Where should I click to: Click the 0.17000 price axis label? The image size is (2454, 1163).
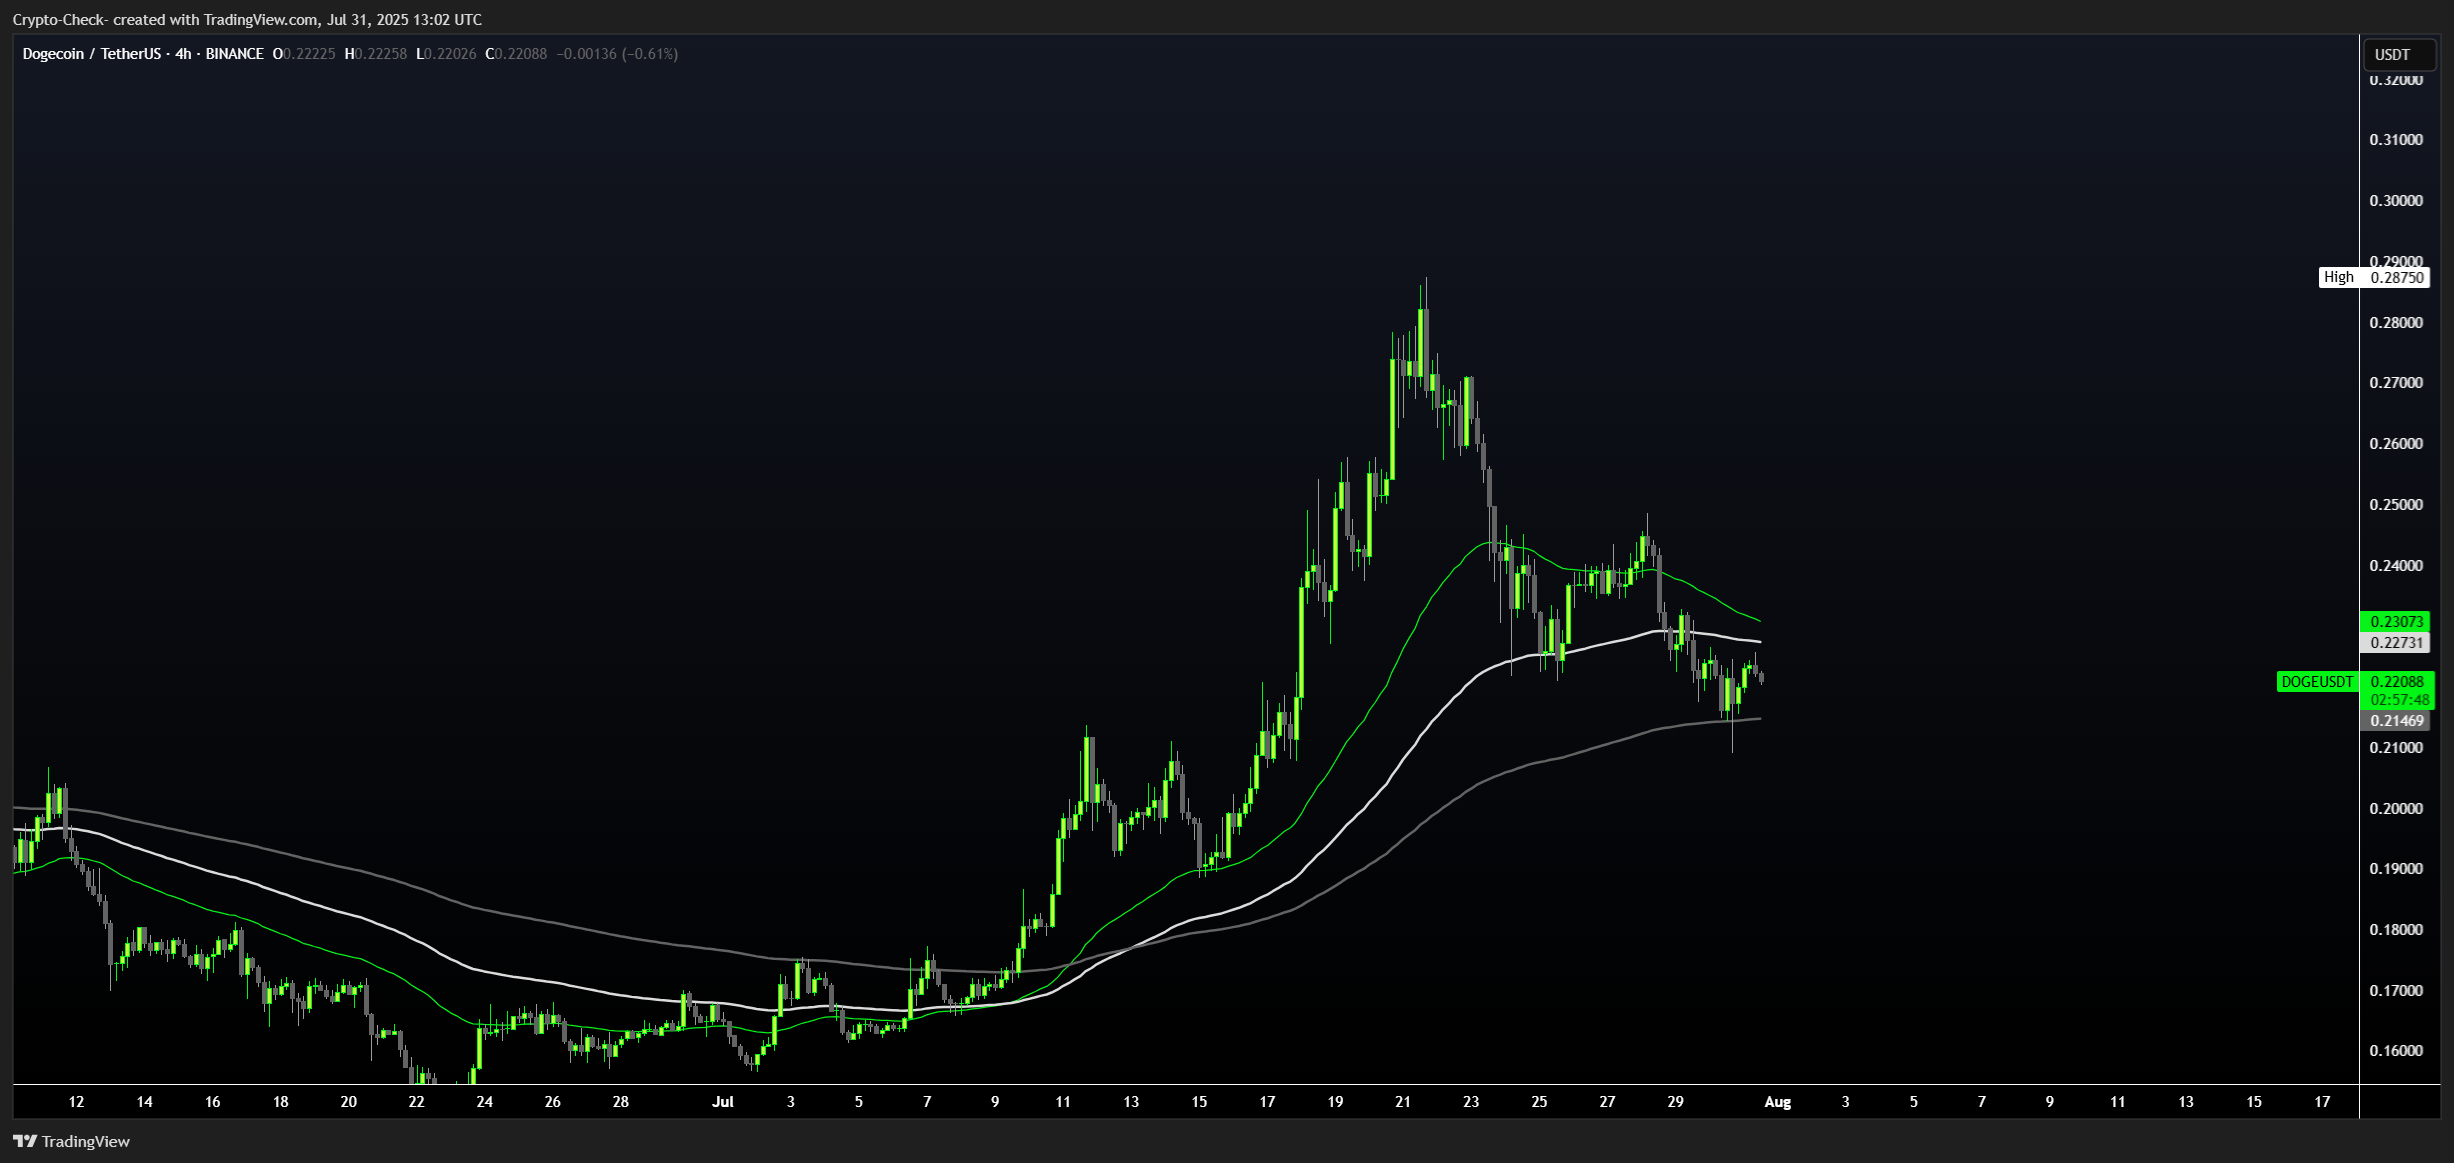2396,990
